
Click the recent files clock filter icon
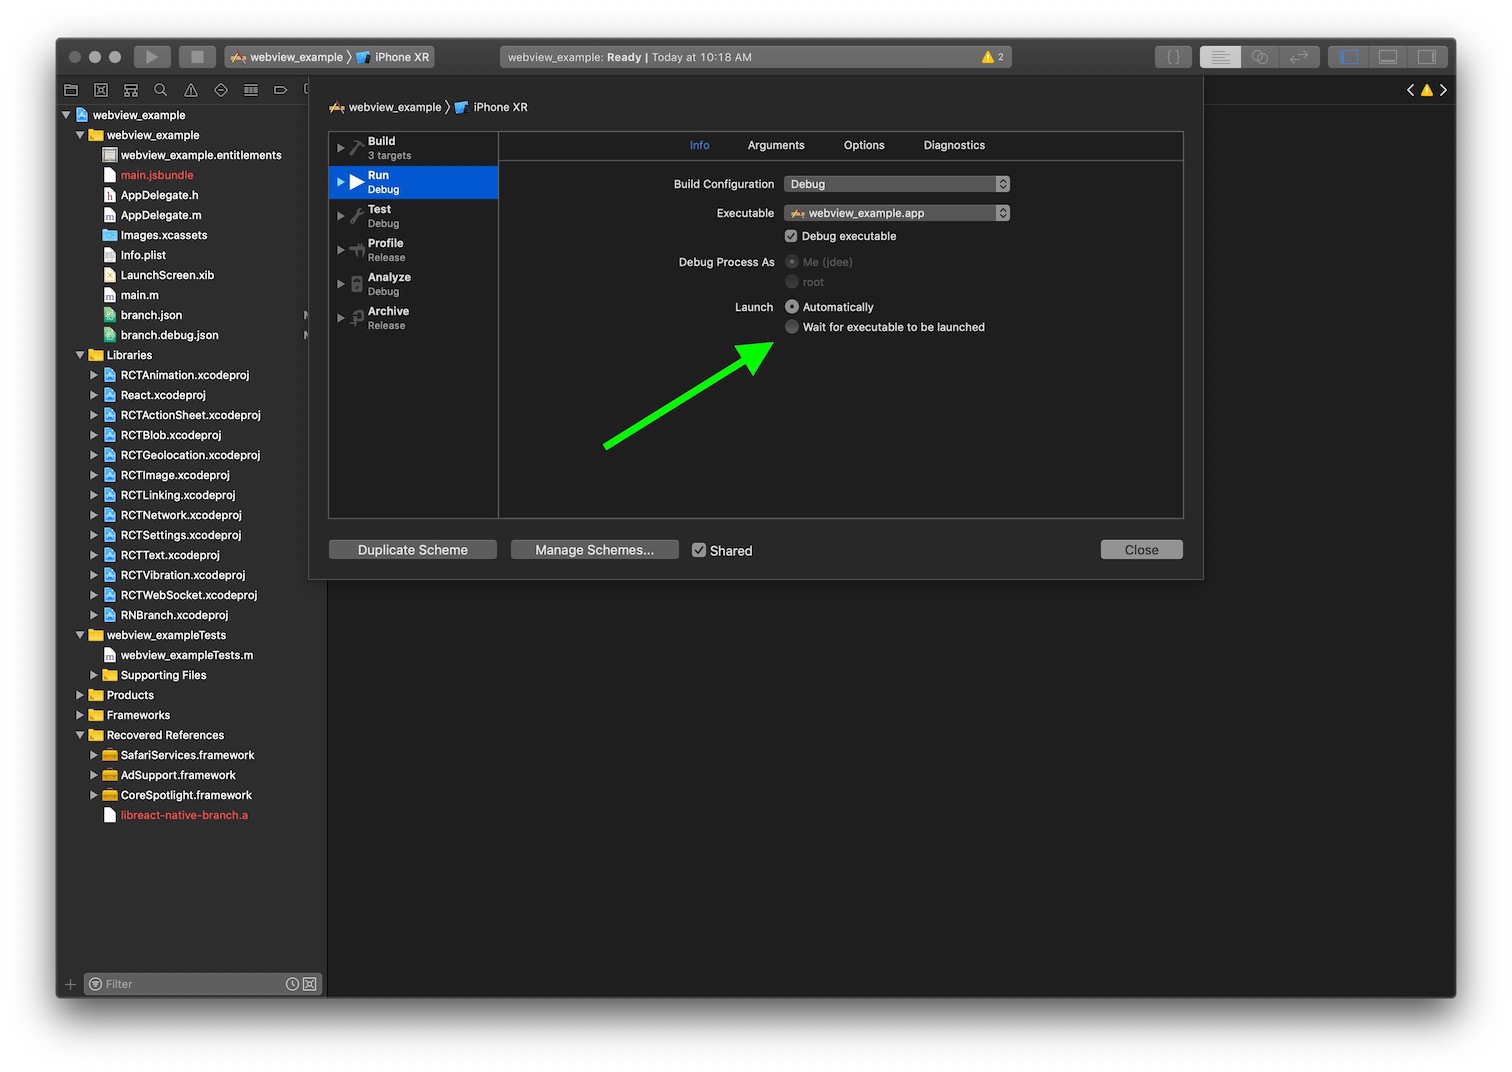tap(292, 984)
